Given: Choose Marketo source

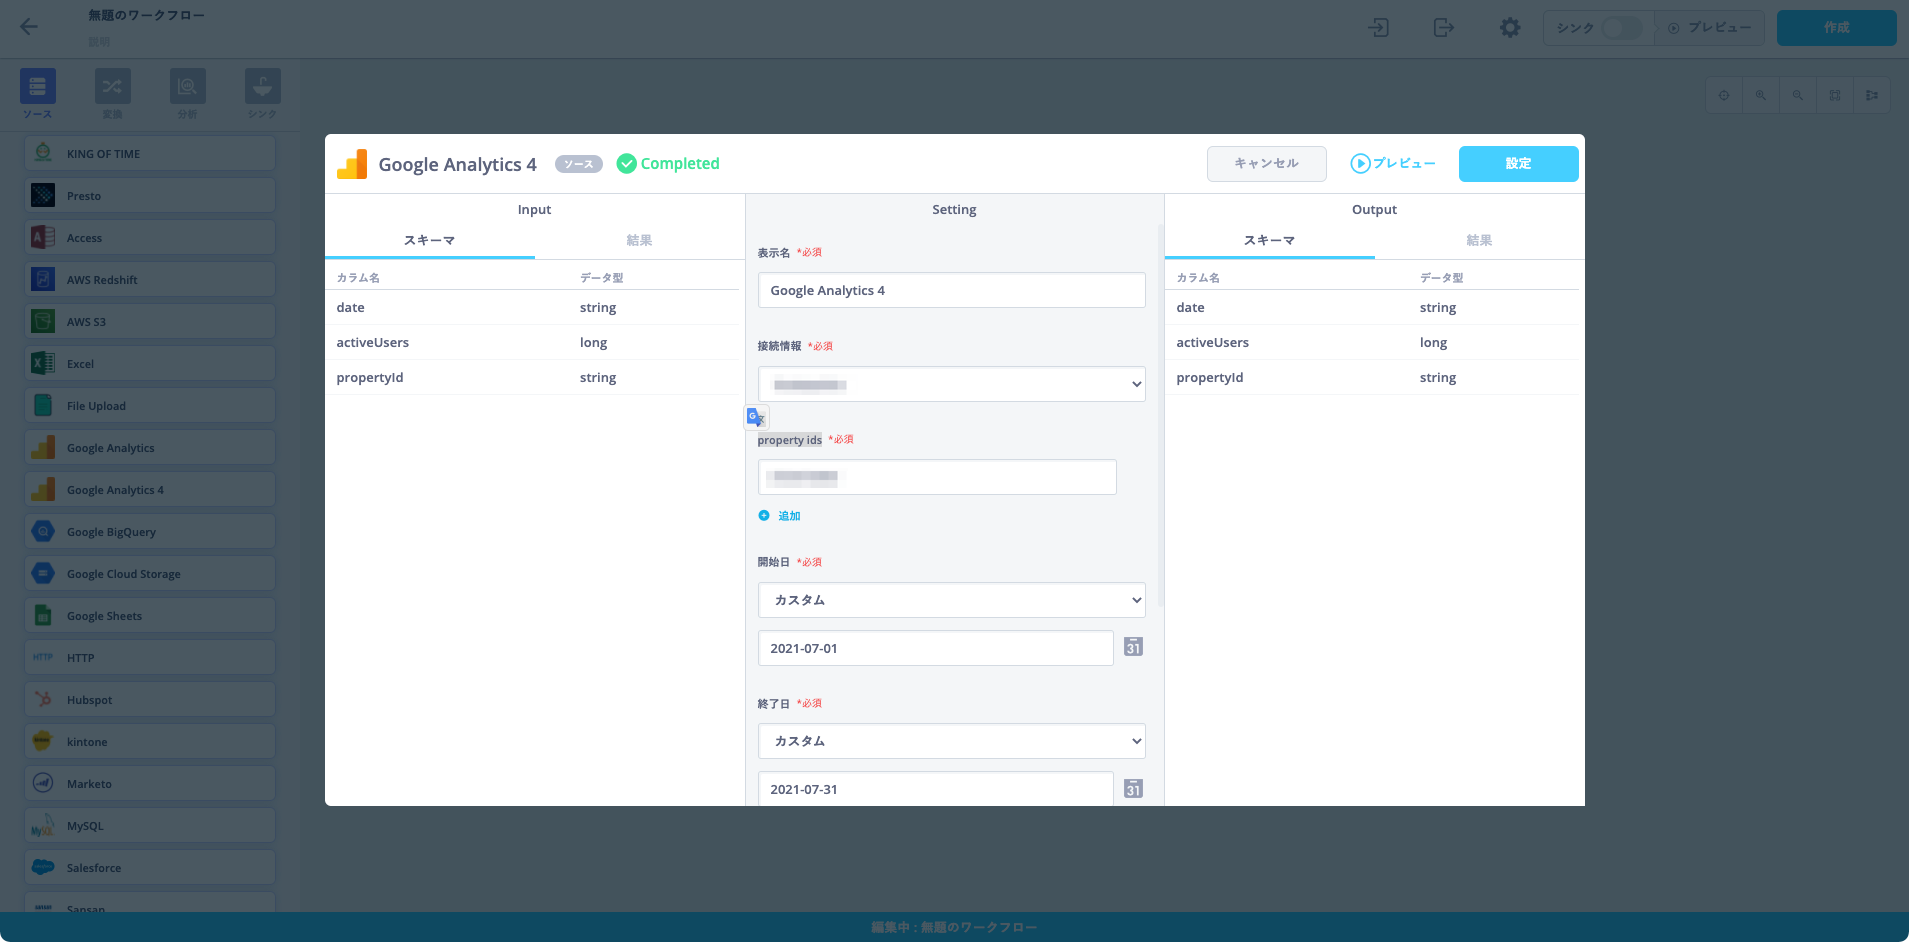Looking at the screenshot, I should tap(150, 783).
